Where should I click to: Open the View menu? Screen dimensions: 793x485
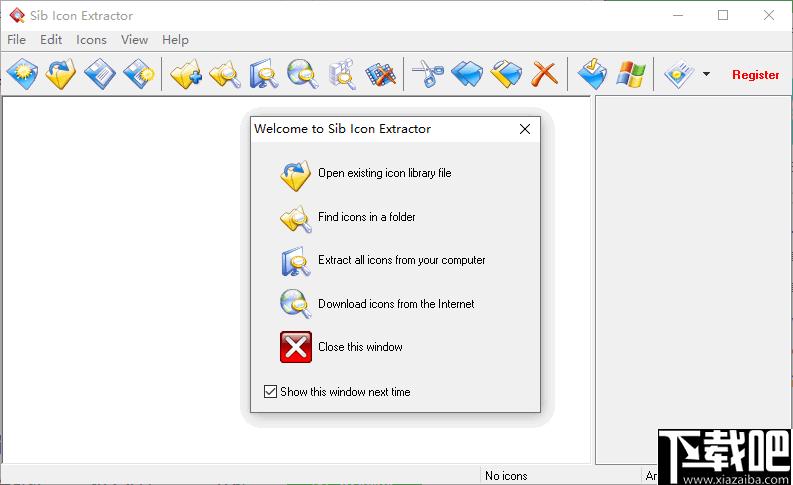click(x=134, y=40)
